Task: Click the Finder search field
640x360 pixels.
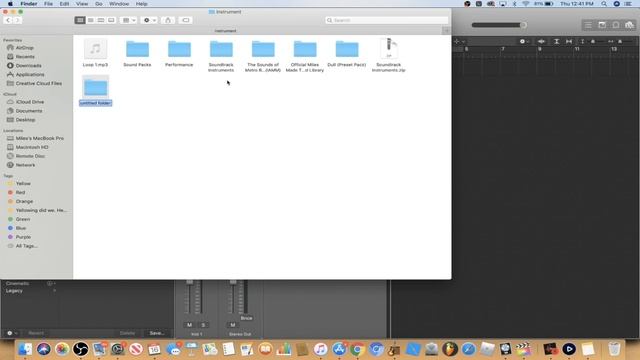Action: pos(387,20)
